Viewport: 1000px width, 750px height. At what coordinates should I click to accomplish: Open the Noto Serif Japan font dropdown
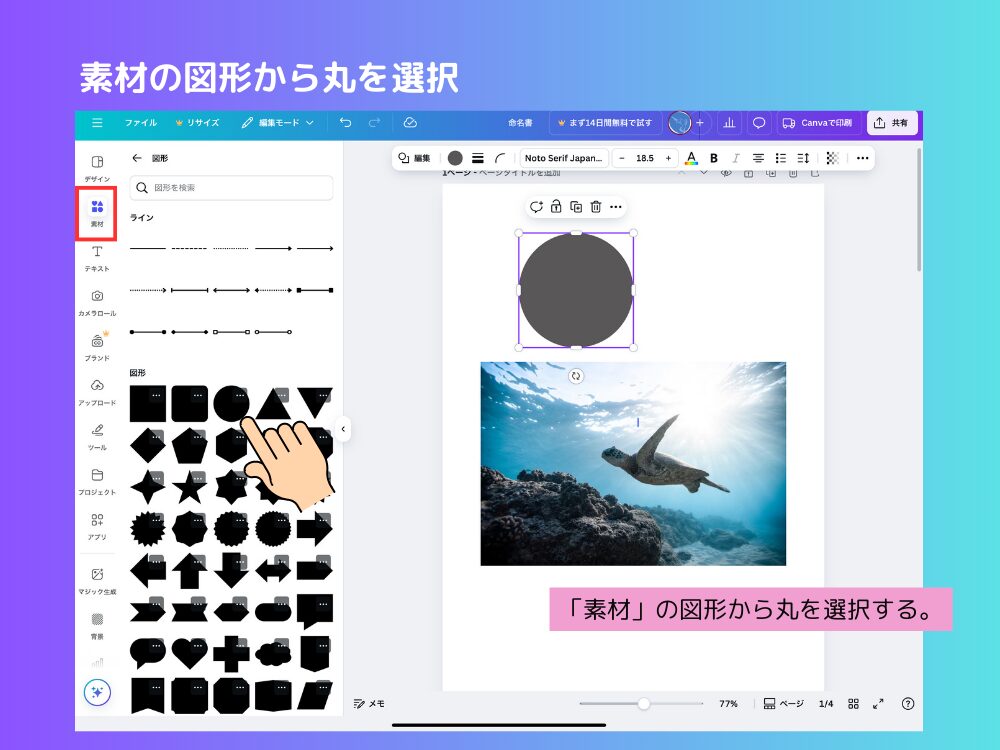coord(565,158)
